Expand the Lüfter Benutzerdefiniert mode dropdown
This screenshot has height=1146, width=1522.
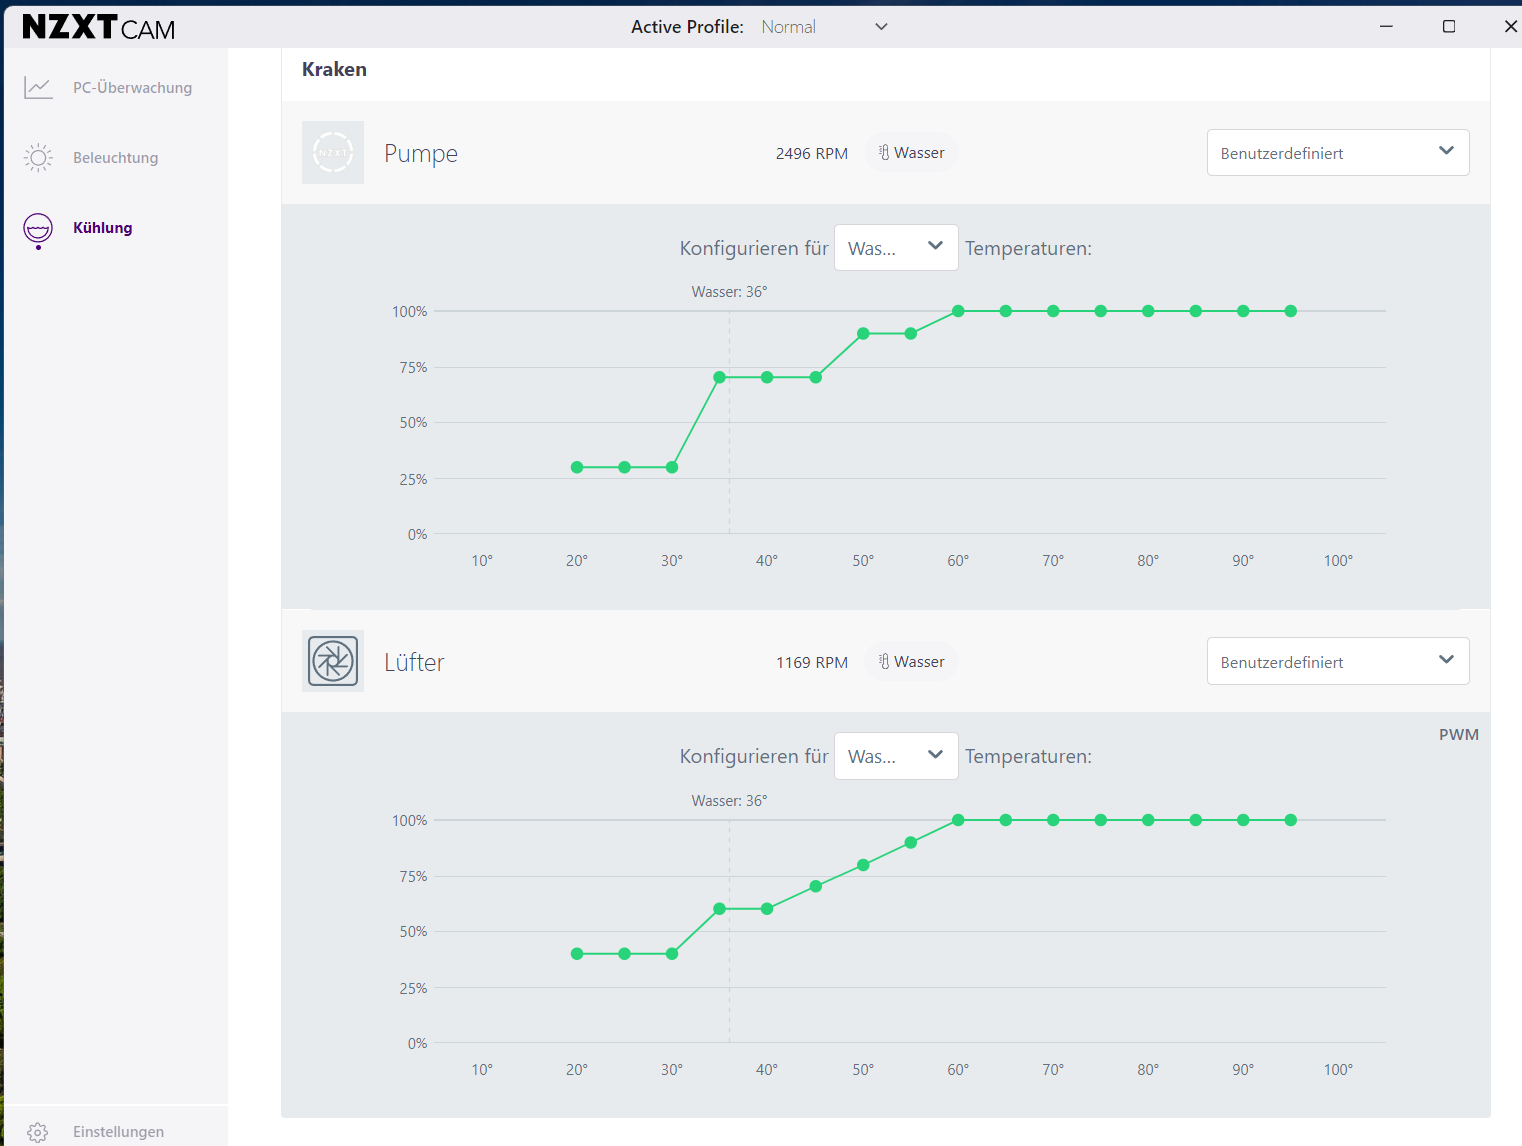coord(1338,661)
